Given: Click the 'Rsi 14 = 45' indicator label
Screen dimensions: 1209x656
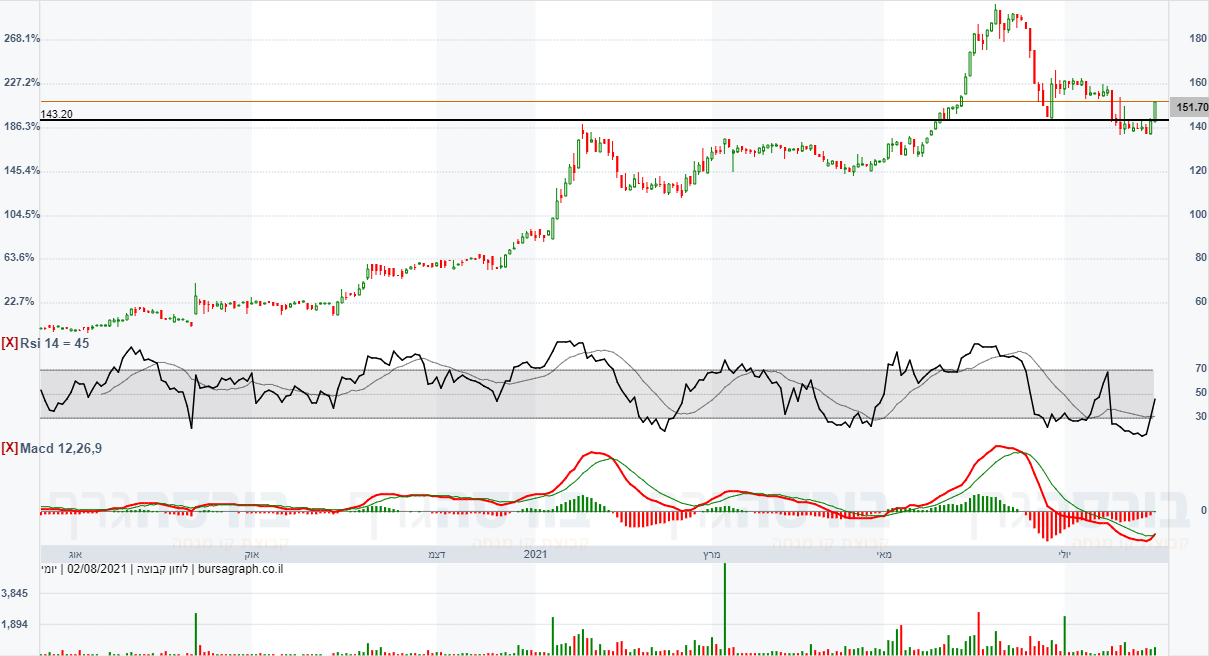Looking at the screenshot, I should [x=55, y=343].
